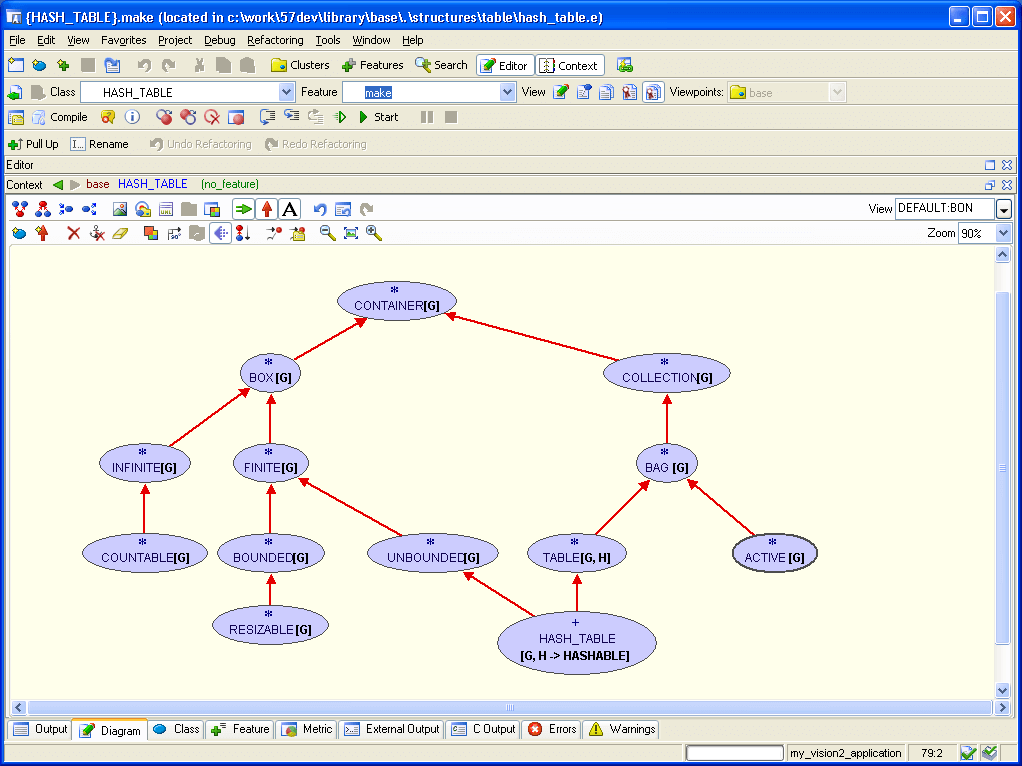Toggle red inheritance link arrow button
Screen dimensions: 1022x766
click(x=266, y=209)
